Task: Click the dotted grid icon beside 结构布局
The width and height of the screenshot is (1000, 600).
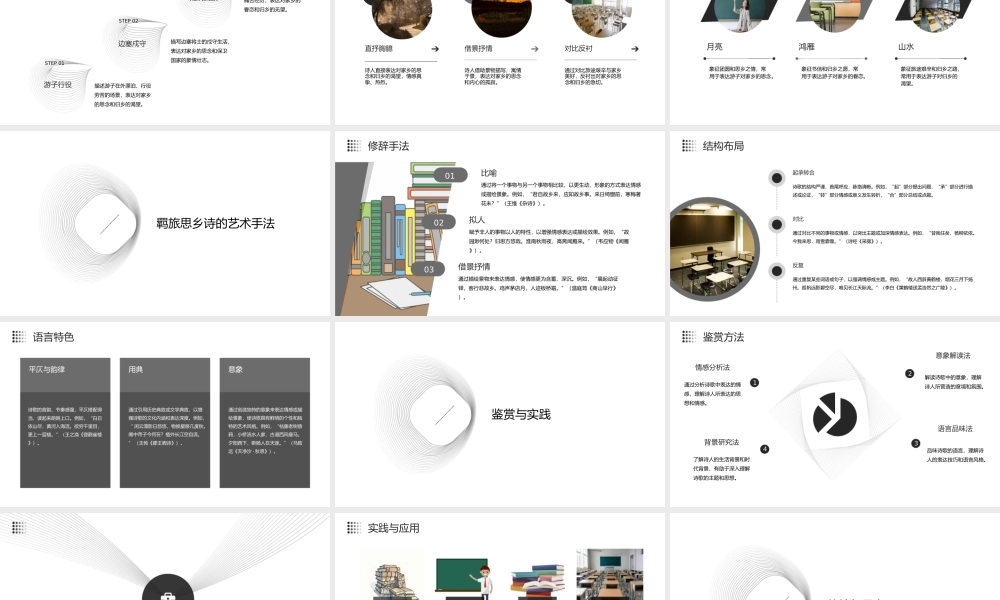Action: [689, 146]
